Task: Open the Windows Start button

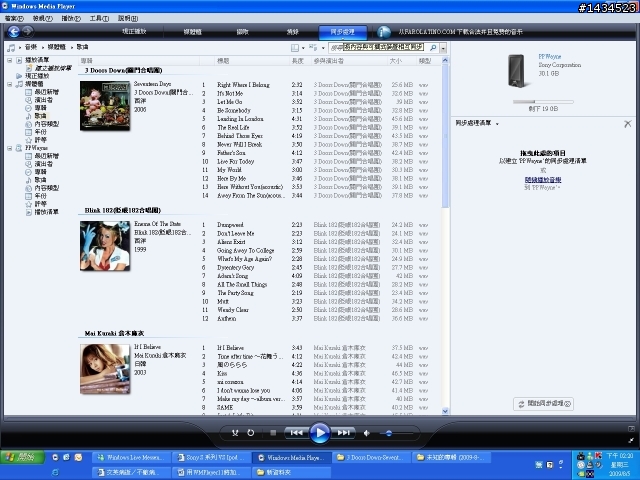Action: pos(22,457)
